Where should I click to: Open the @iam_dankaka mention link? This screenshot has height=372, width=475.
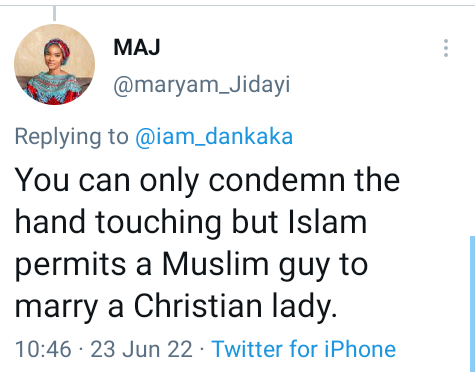214,136
